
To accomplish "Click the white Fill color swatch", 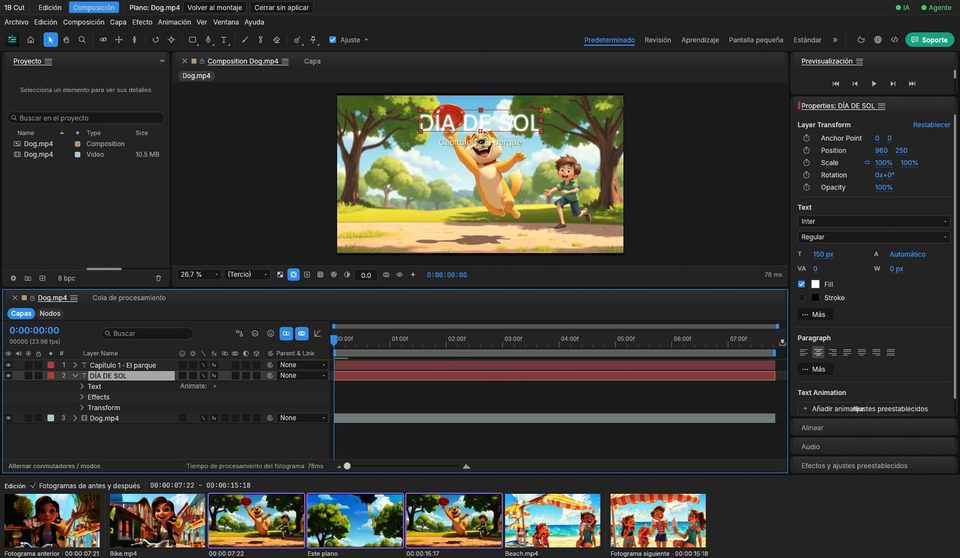I will click(x=815, y=284).
